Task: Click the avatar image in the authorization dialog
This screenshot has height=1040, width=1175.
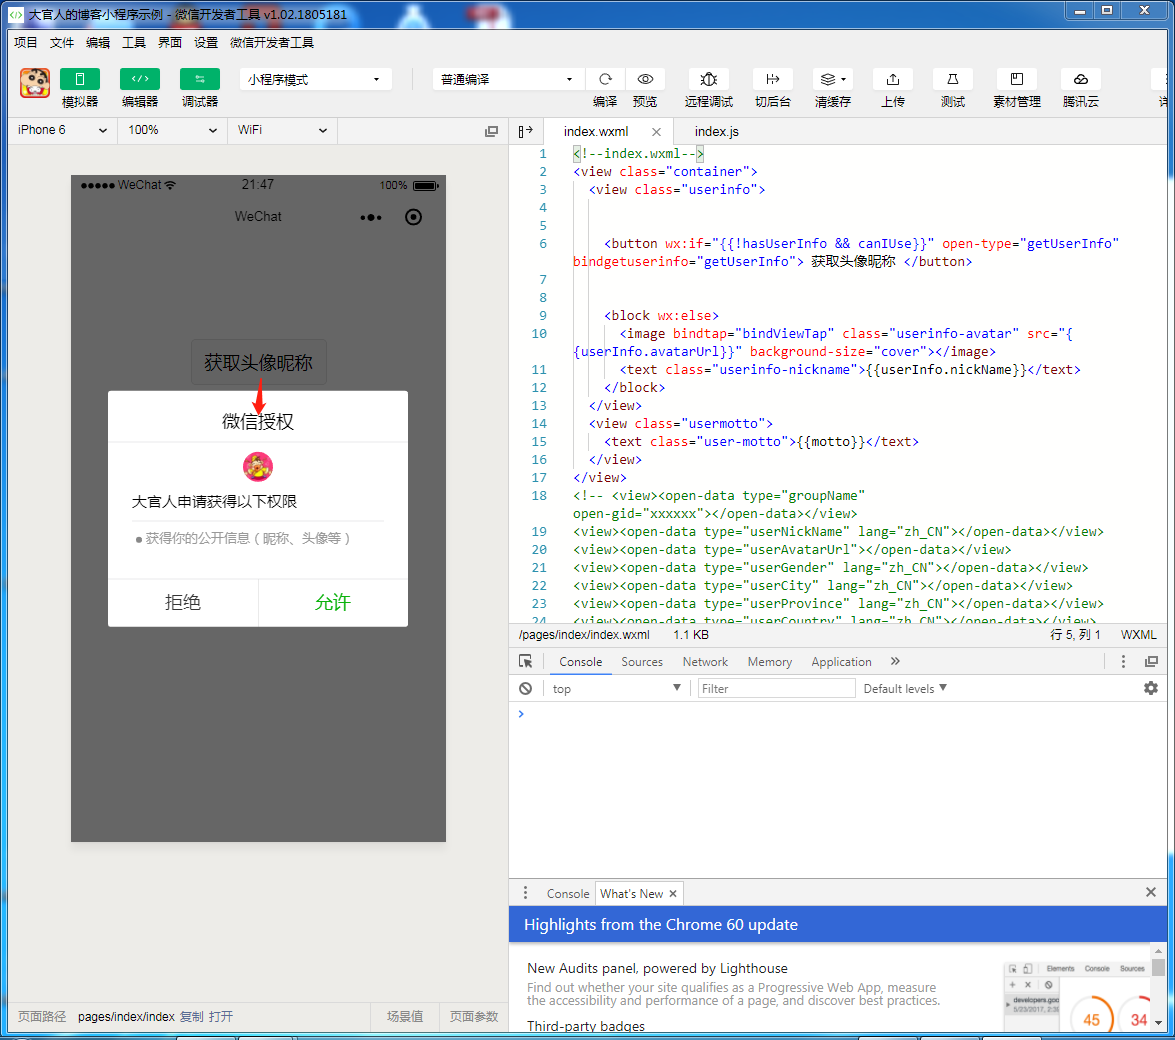Action: 258,467
